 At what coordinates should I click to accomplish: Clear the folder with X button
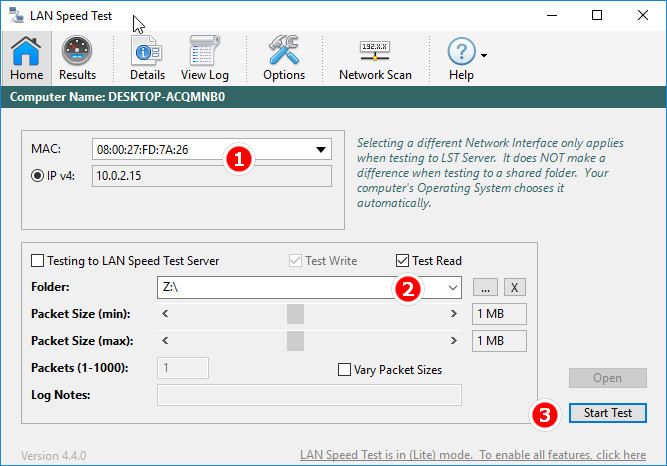coord(515,287)
